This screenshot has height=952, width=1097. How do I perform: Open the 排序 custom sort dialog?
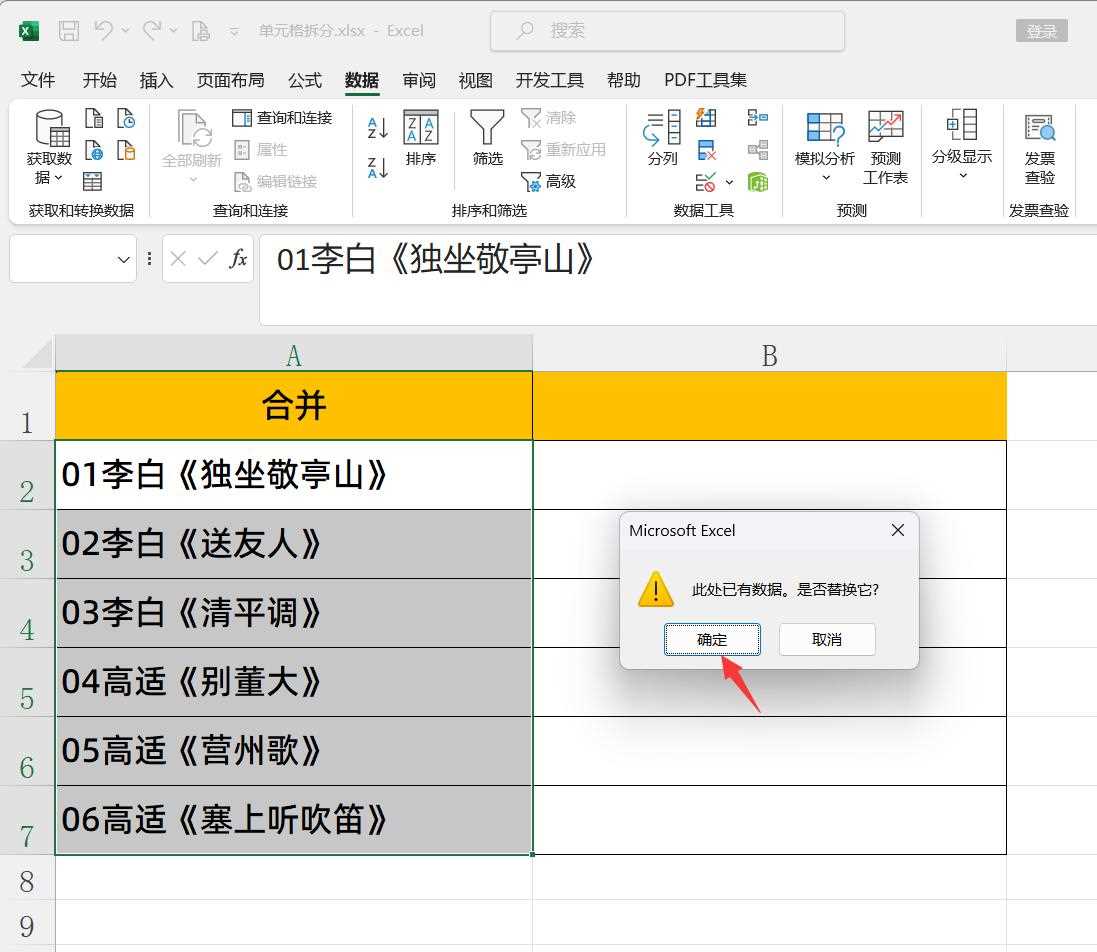(420, 138)
